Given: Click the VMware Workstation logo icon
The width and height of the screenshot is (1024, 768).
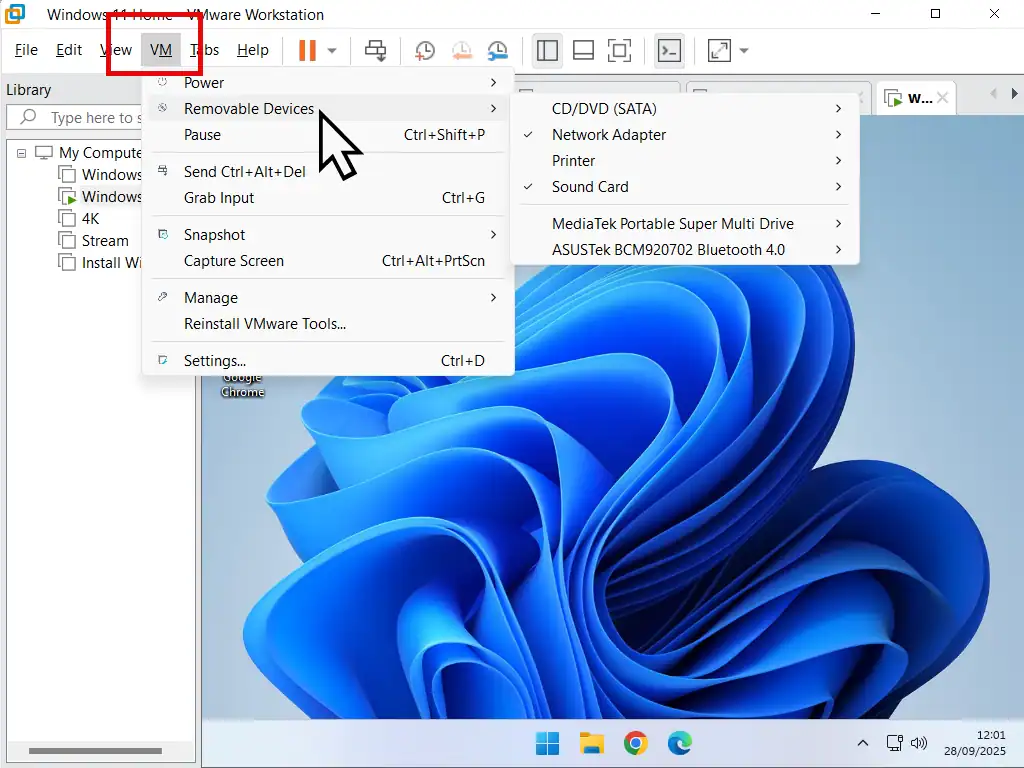Looking at the screenshot, I should (x=14, y=13).
